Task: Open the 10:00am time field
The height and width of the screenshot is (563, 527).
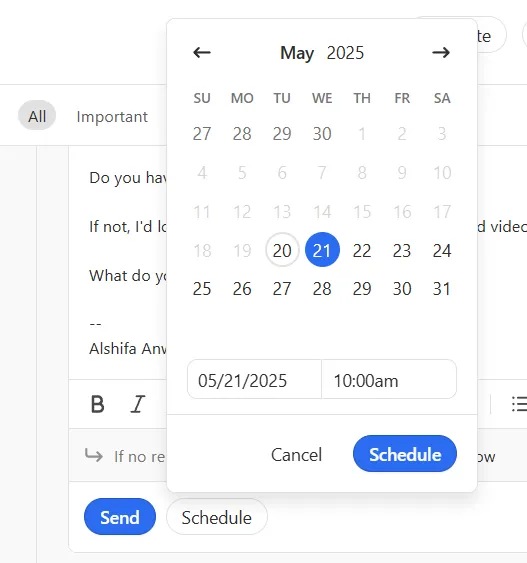Action: coord(389,379)
